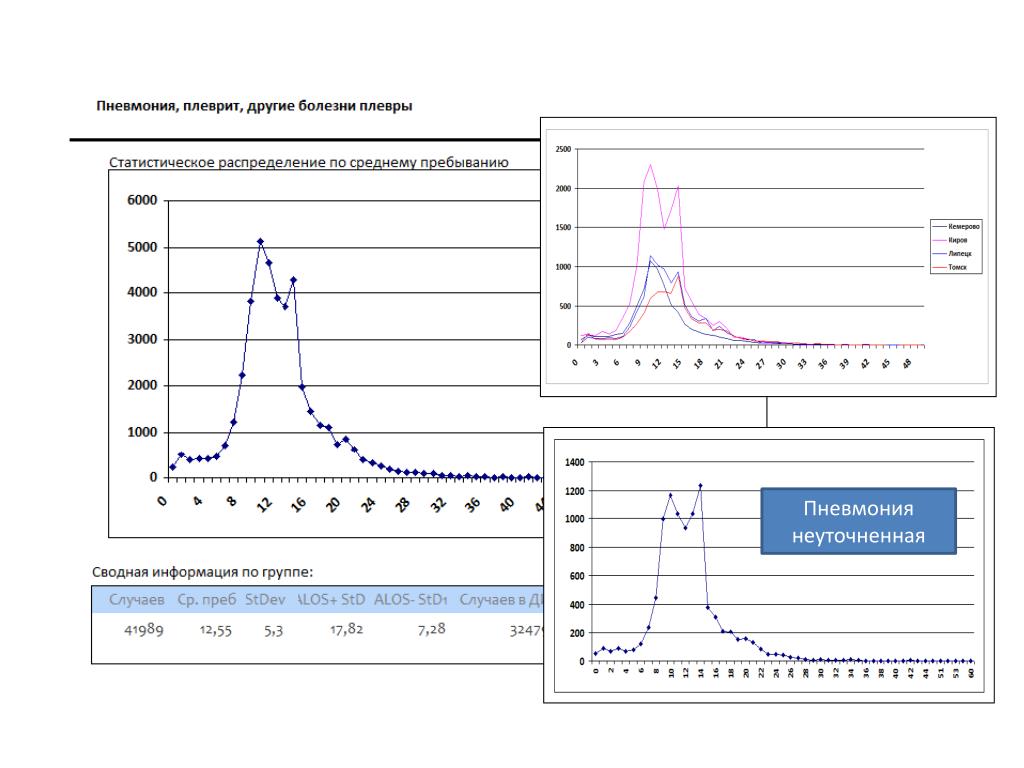1024x768 pixels.
Task: Click the x-axis label 28 on main chart
Action: coord(403,505)
